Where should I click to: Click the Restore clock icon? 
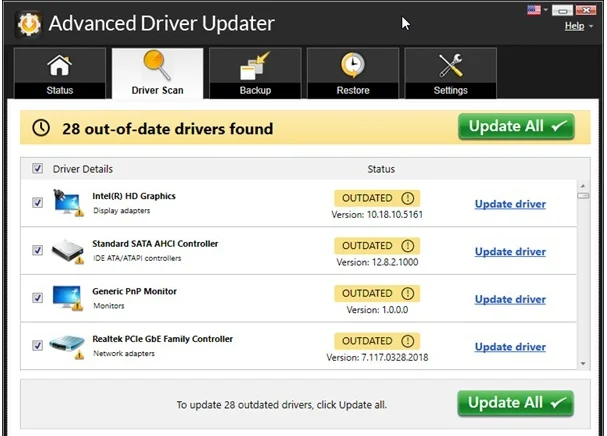click(x=353, y=65)
